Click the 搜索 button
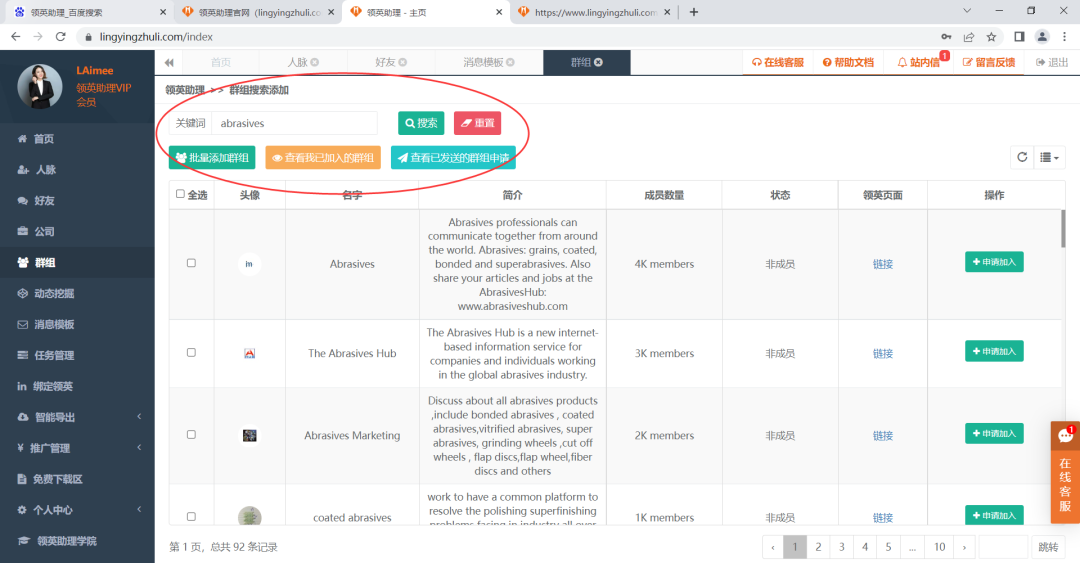Viewport: 1080px width, 563px height. coord(421,123)
